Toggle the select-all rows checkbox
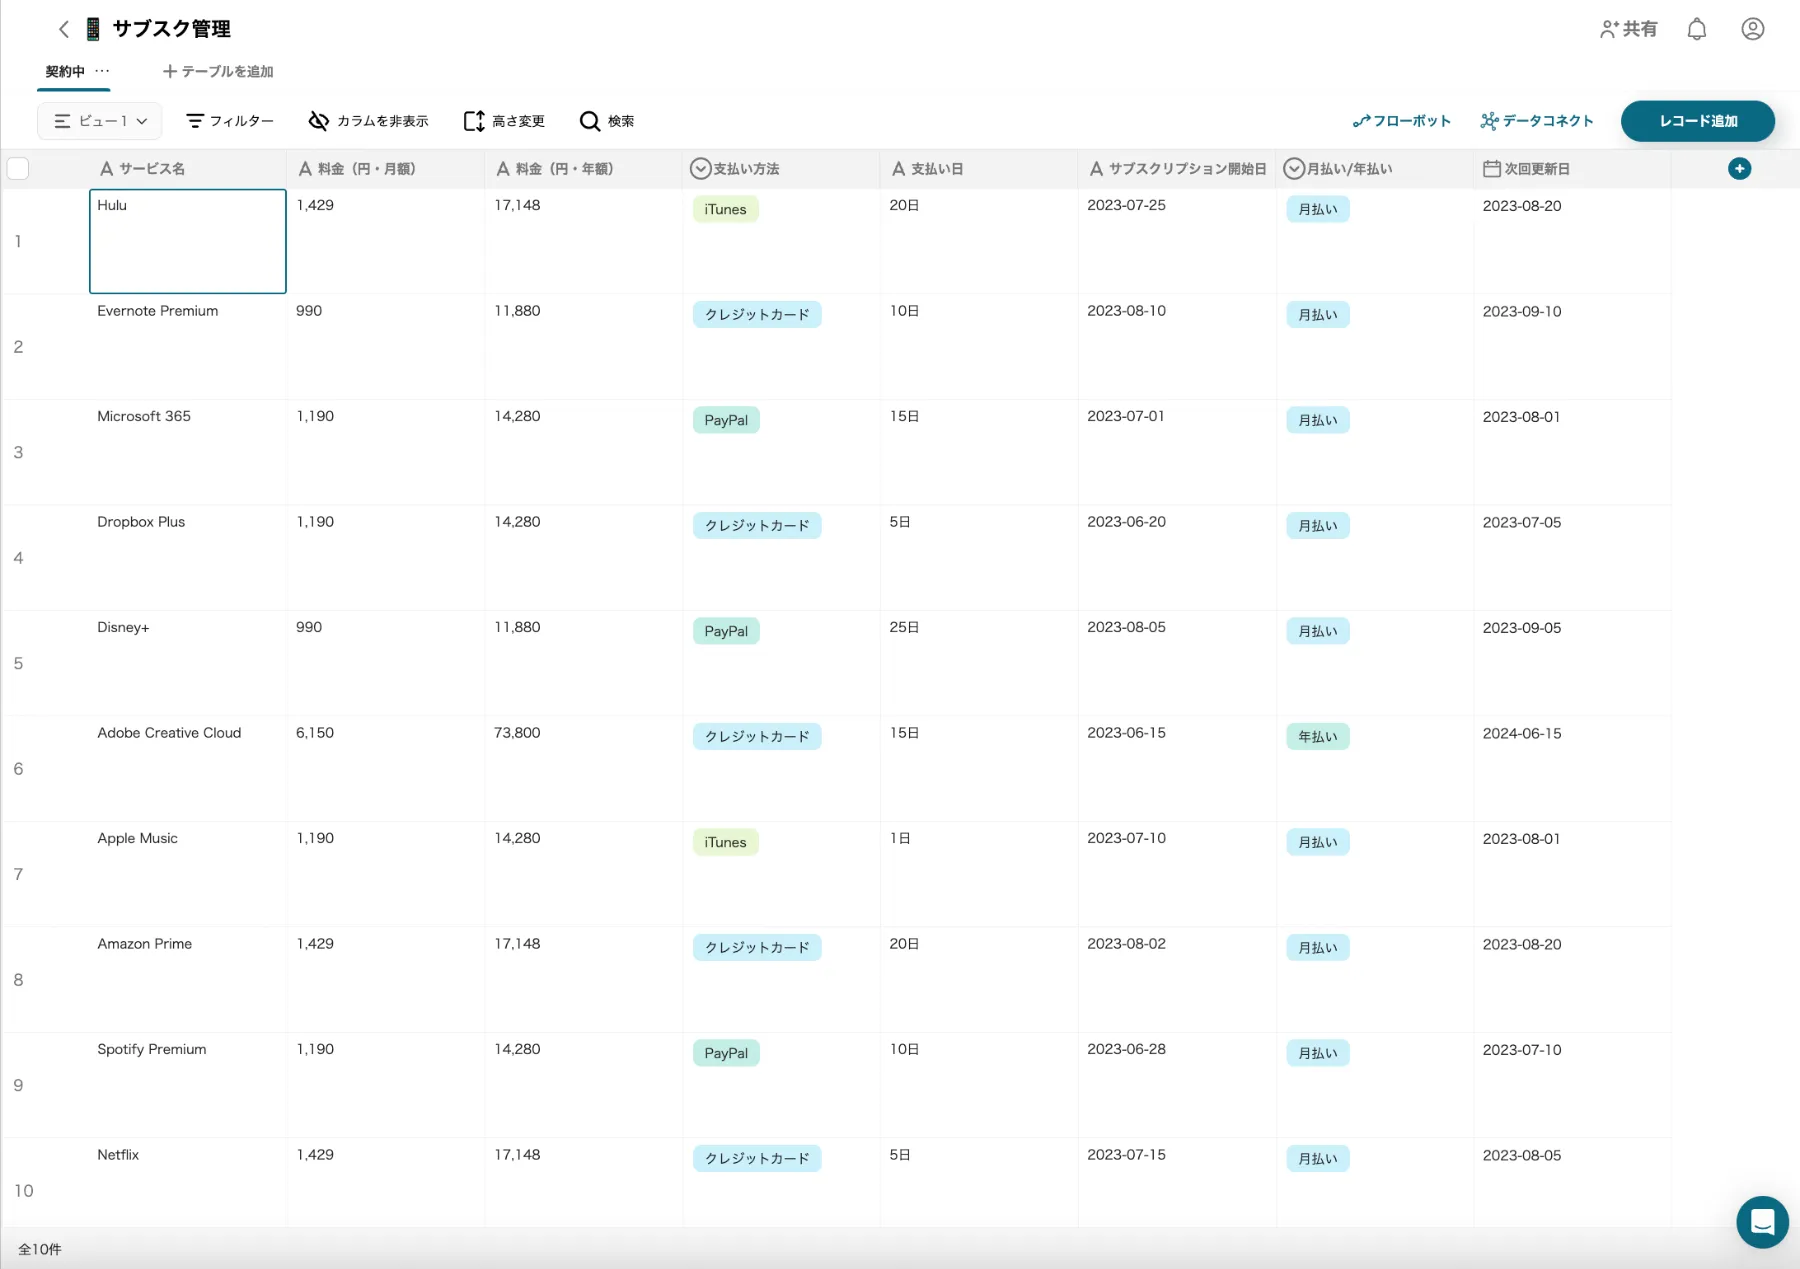The width and height of the screenshot is (1800, 1269). coord(18,169)
